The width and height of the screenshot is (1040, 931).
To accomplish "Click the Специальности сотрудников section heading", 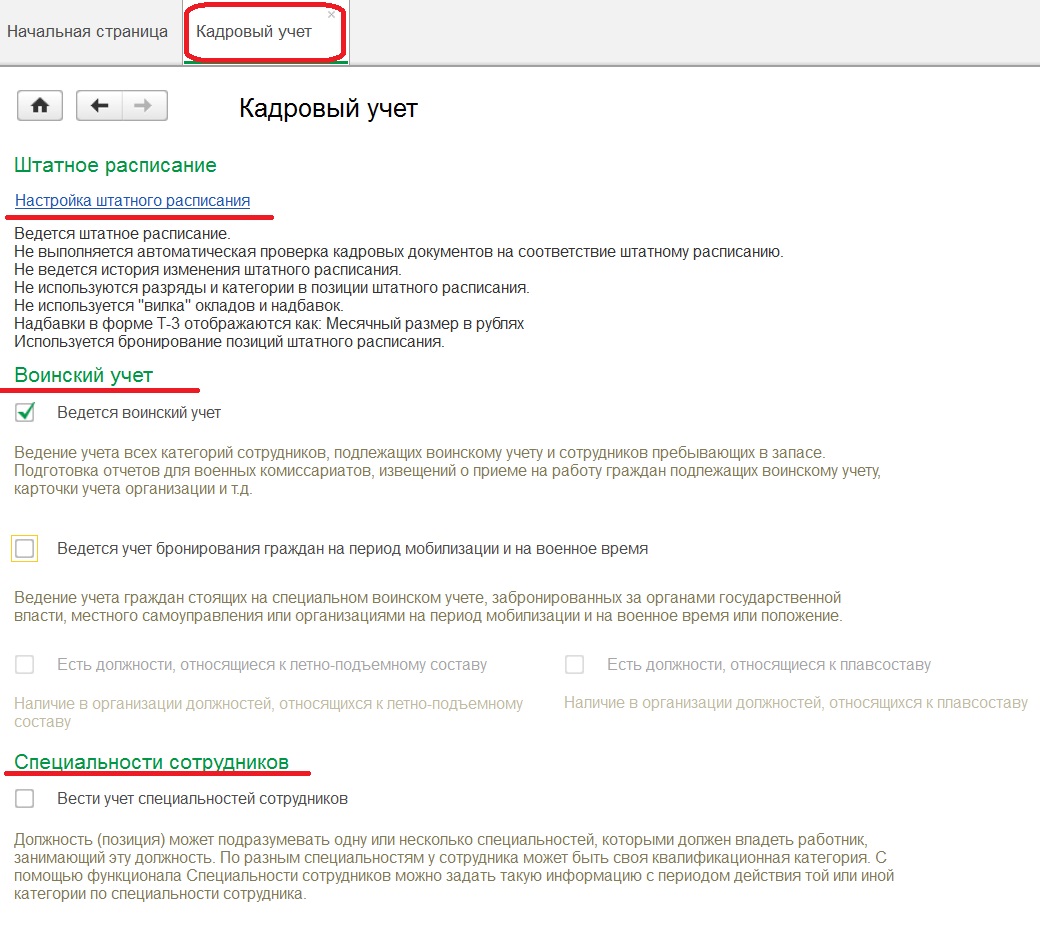I will click(x=151, y=763).
